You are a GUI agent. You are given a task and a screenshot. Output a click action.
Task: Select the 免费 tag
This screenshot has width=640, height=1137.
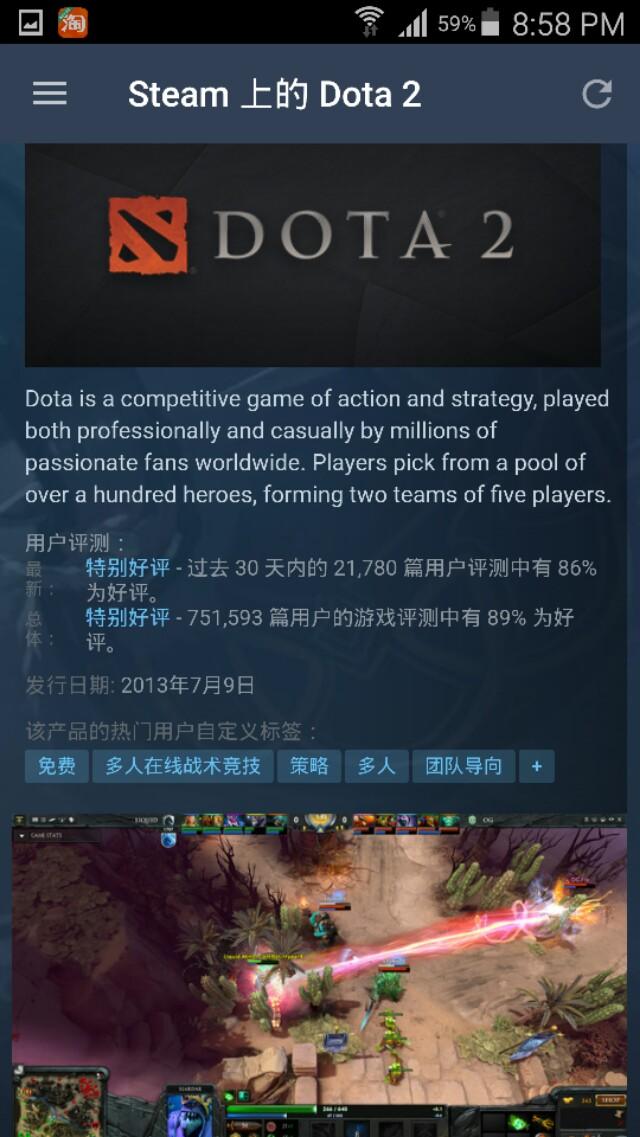(x=57, y=766)
